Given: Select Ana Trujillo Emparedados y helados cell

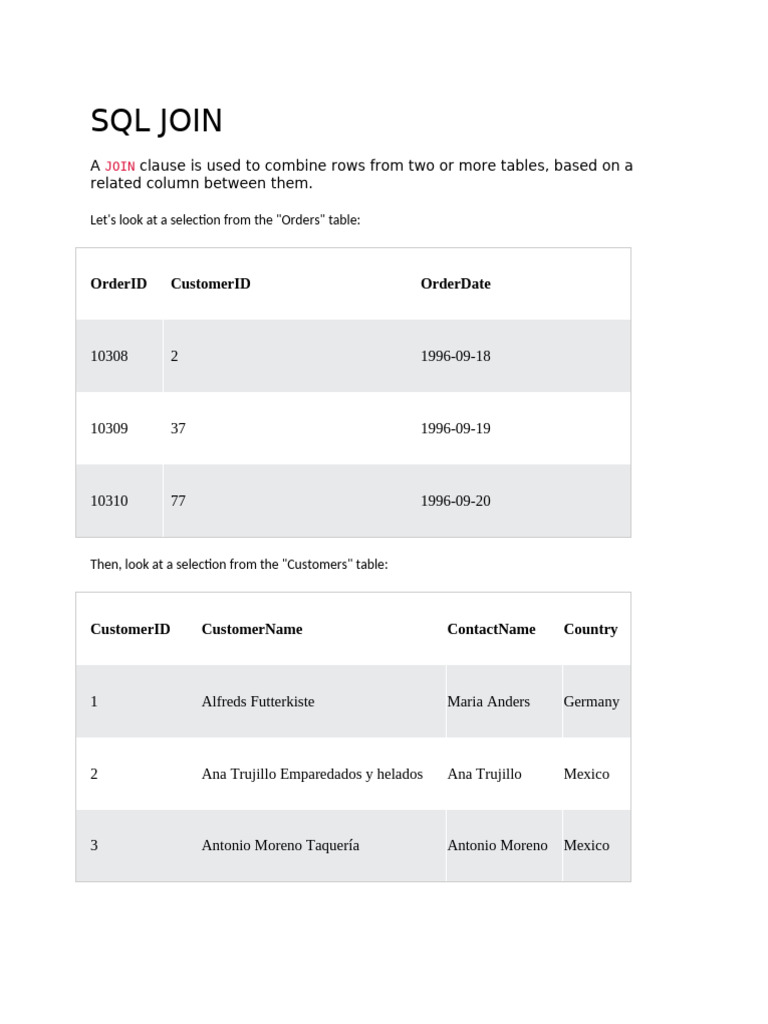Looking at the screenshot, I should 312,774.
